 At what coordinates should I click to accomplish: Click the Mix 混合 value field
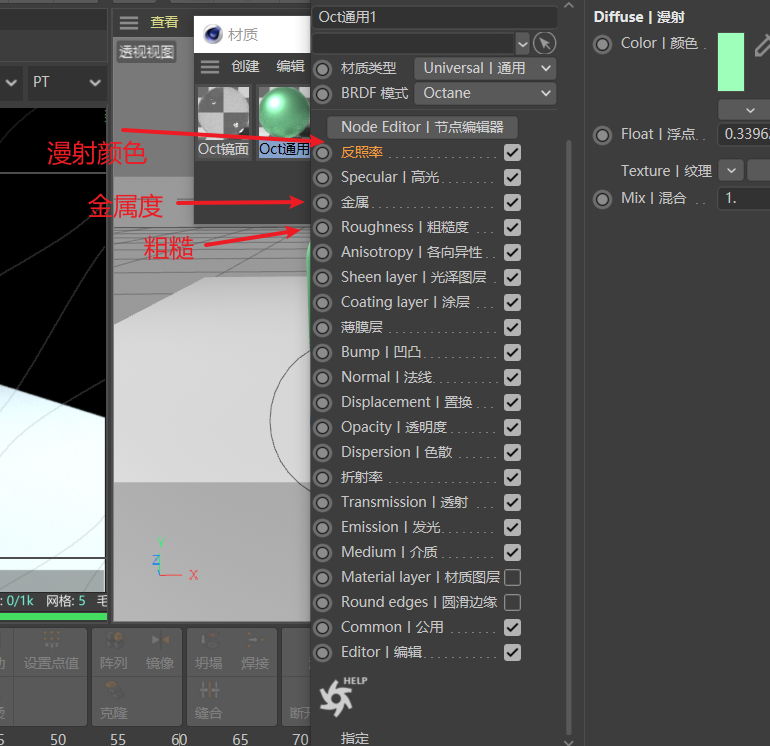pos(744,198)
